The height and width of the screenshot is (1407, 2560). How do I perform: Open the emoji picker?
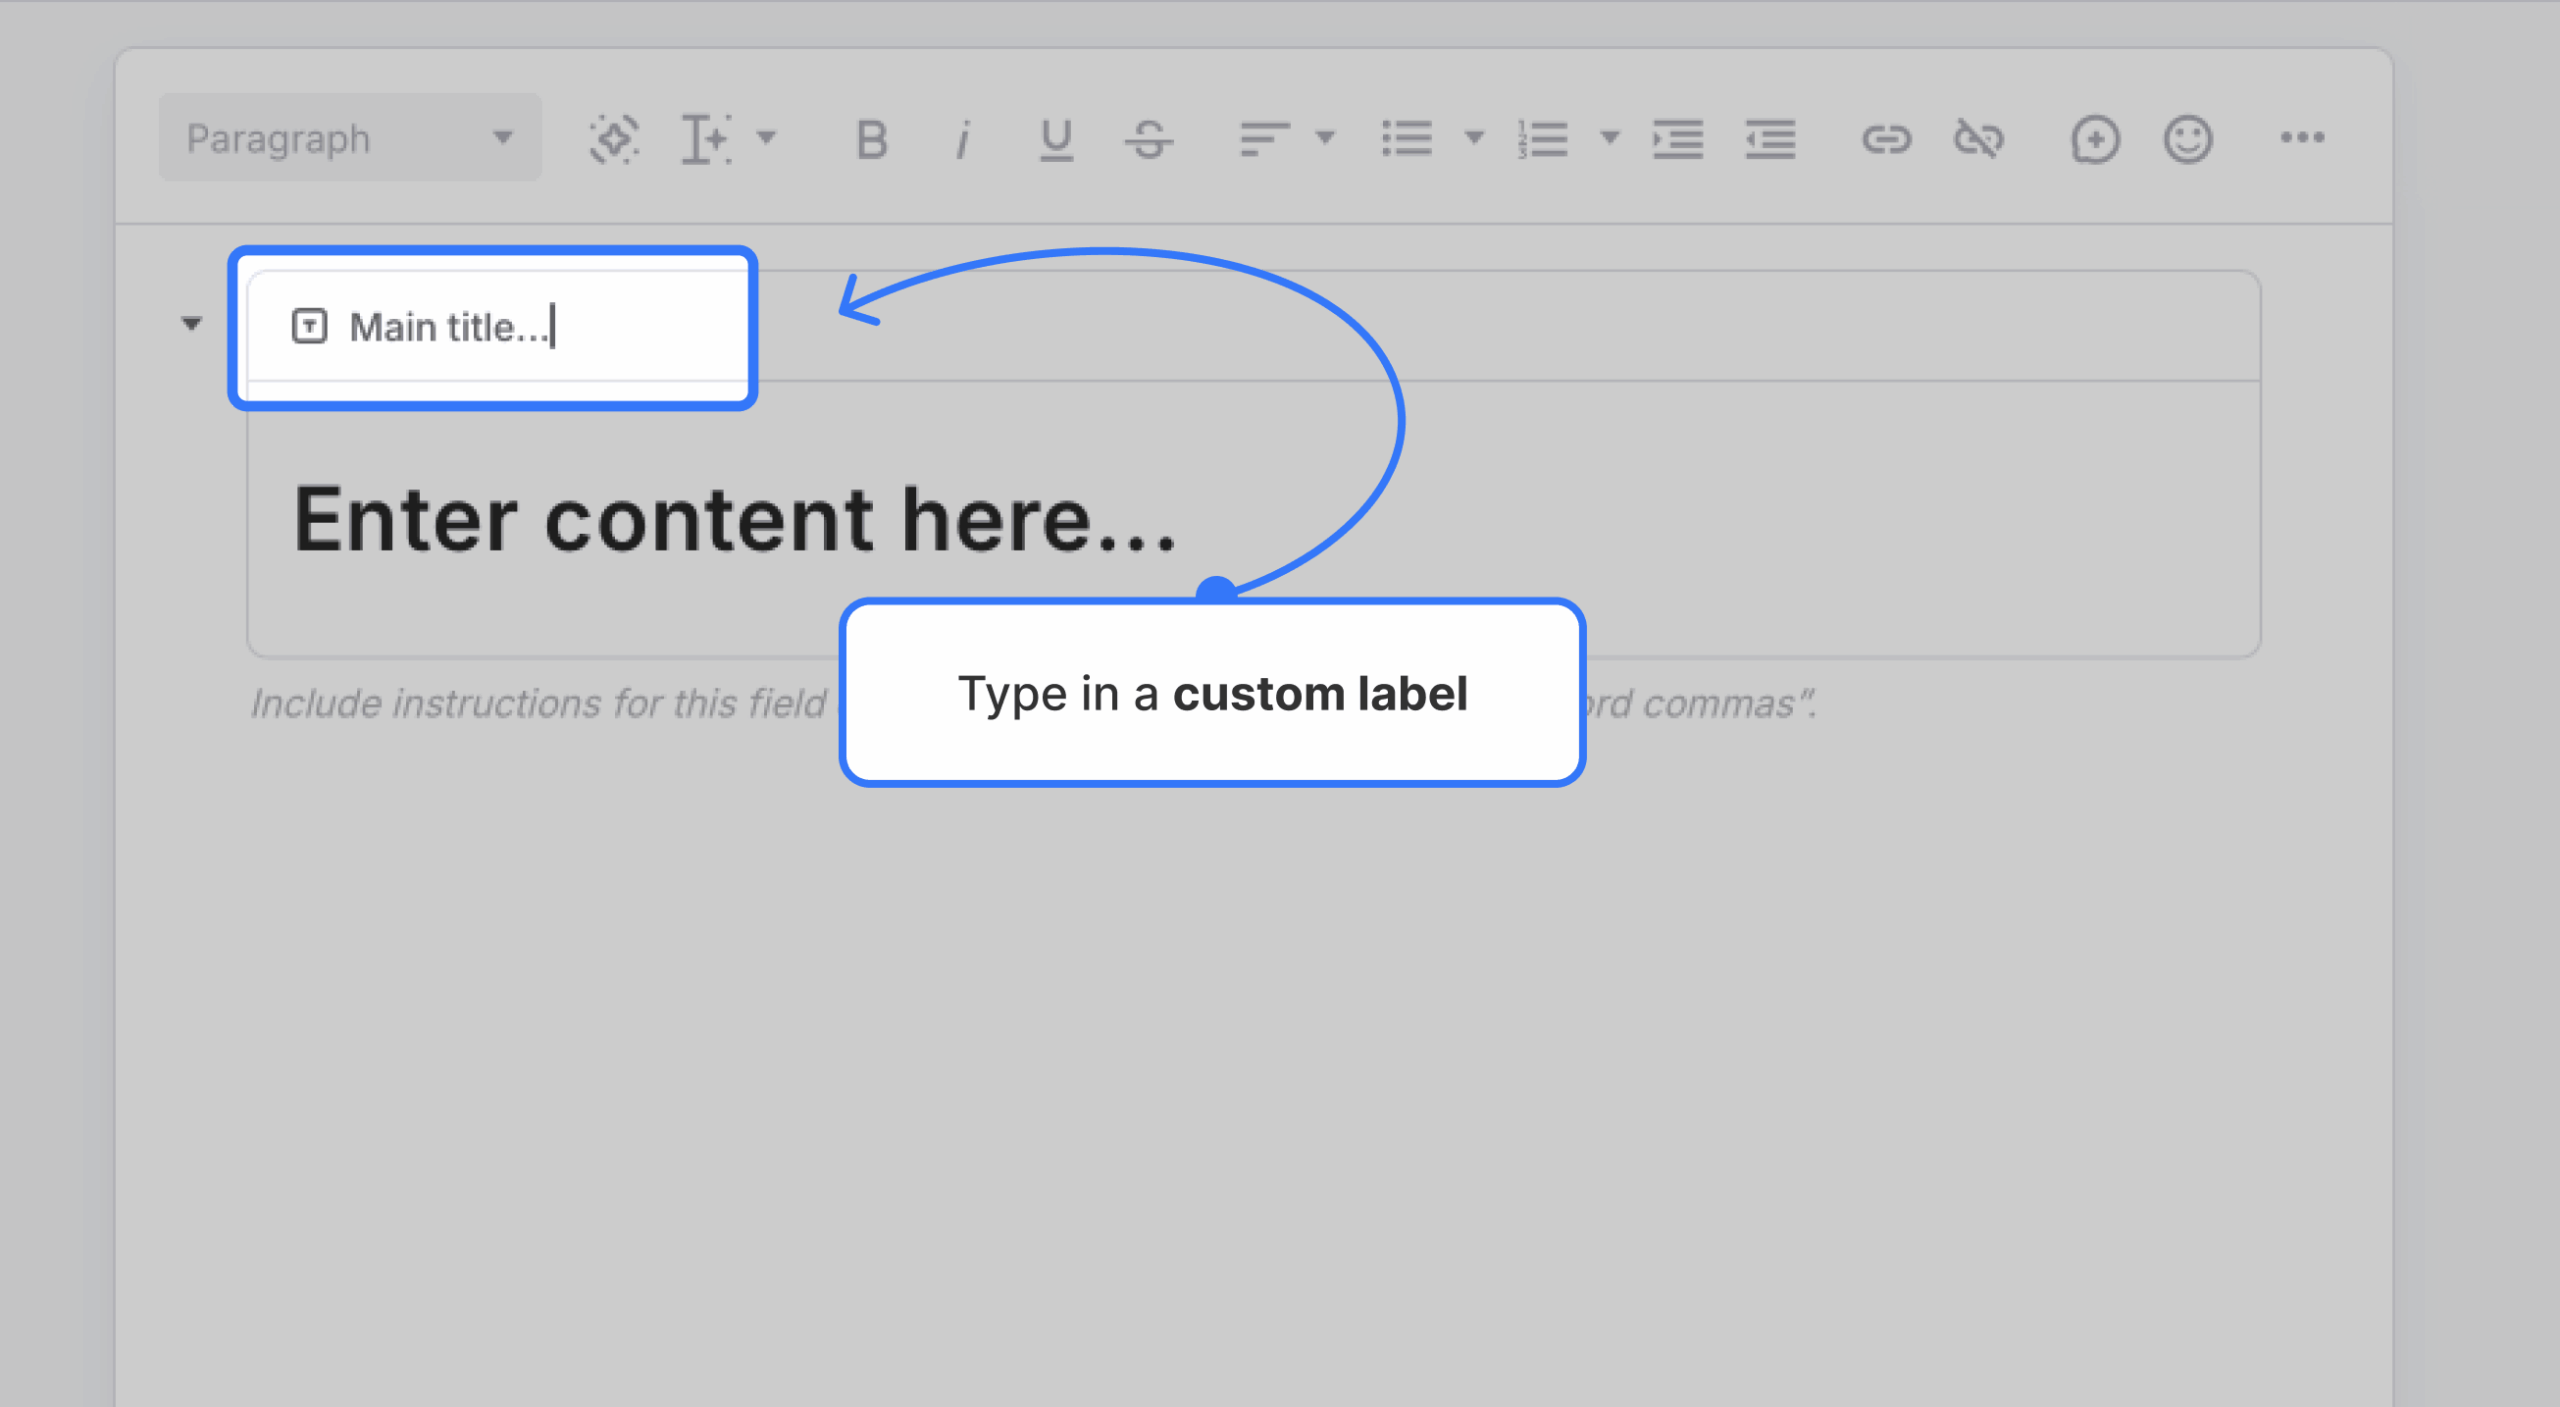2188,139
